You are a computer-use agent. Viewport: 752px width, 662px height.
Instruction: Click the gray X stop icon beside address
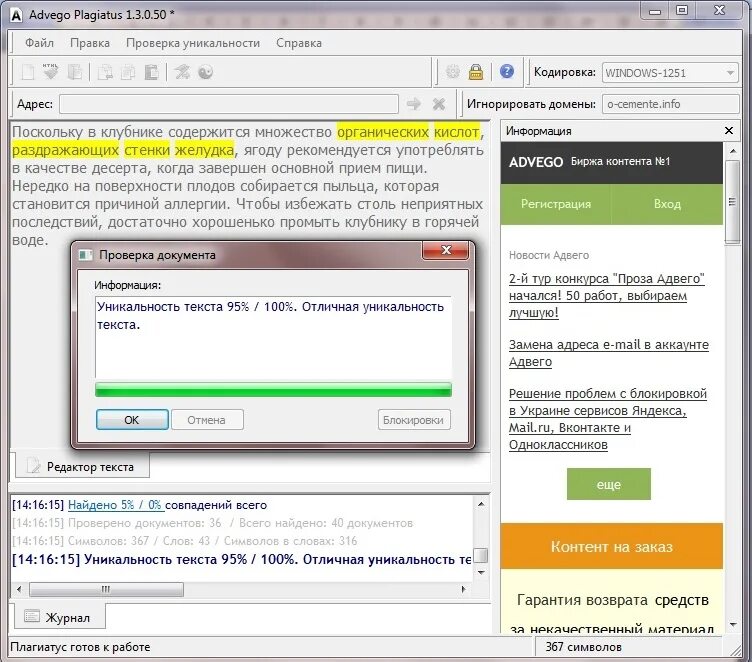(439, 104)
